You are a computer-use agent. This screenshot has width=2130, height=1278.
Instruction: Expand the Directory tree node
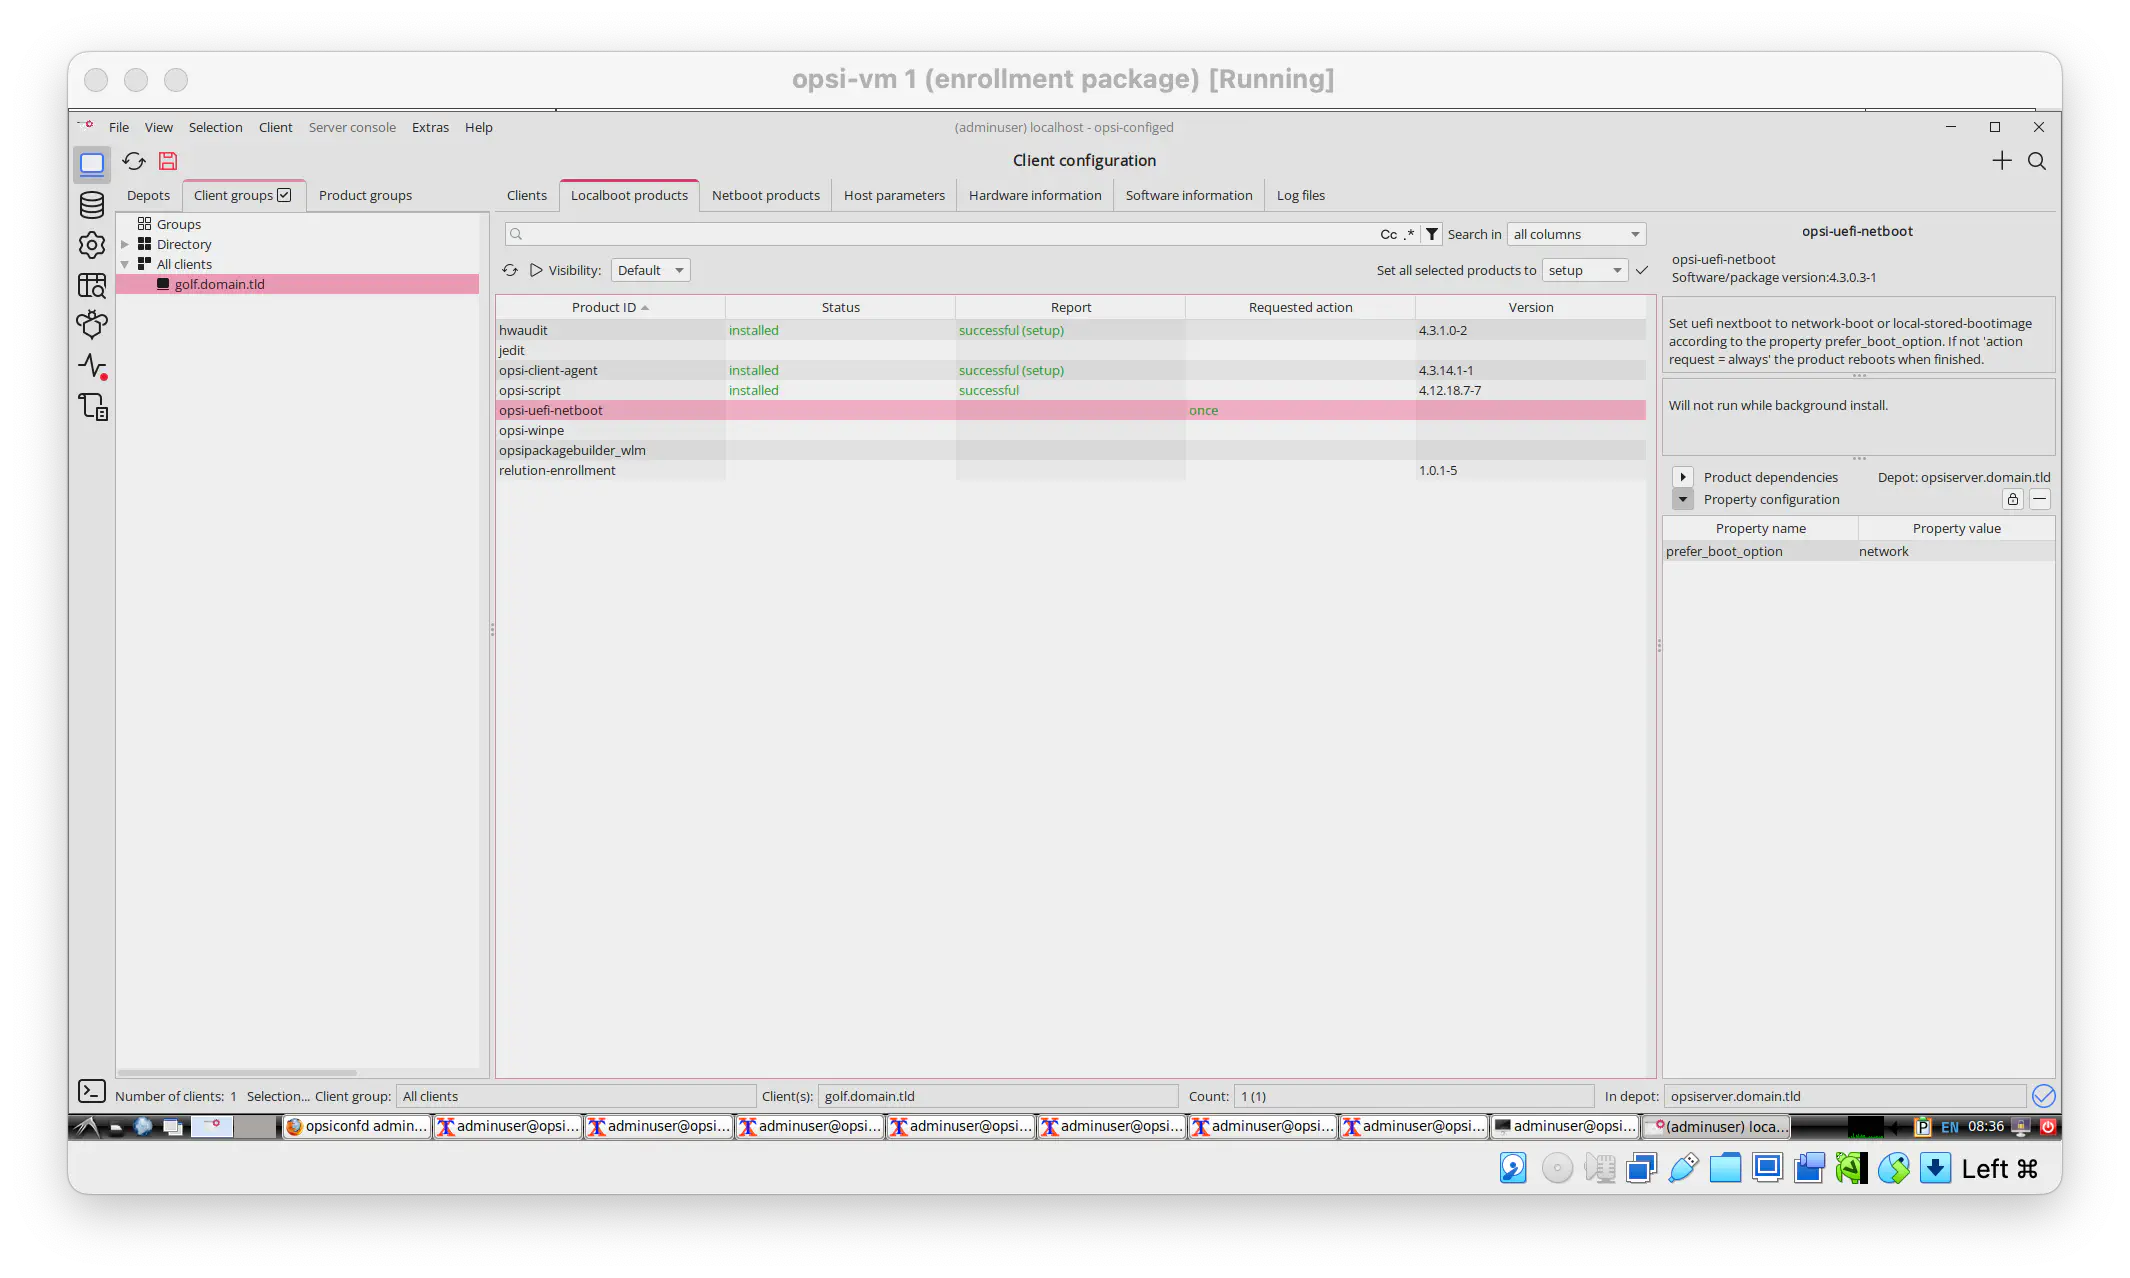(125, 244)
